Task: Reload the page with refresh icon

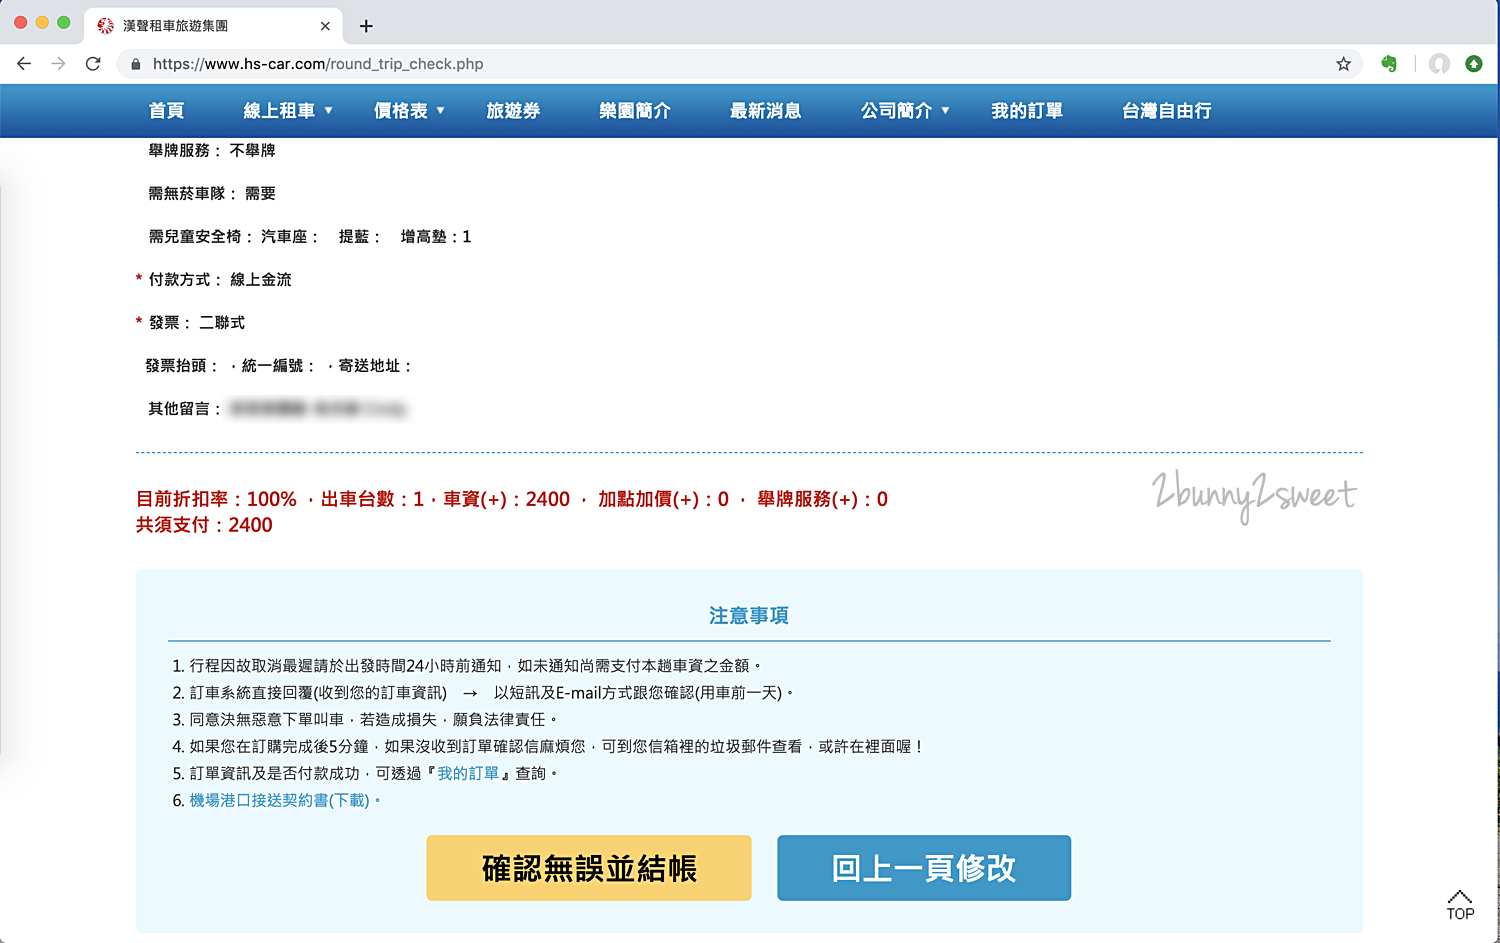Action: (93, 64)
